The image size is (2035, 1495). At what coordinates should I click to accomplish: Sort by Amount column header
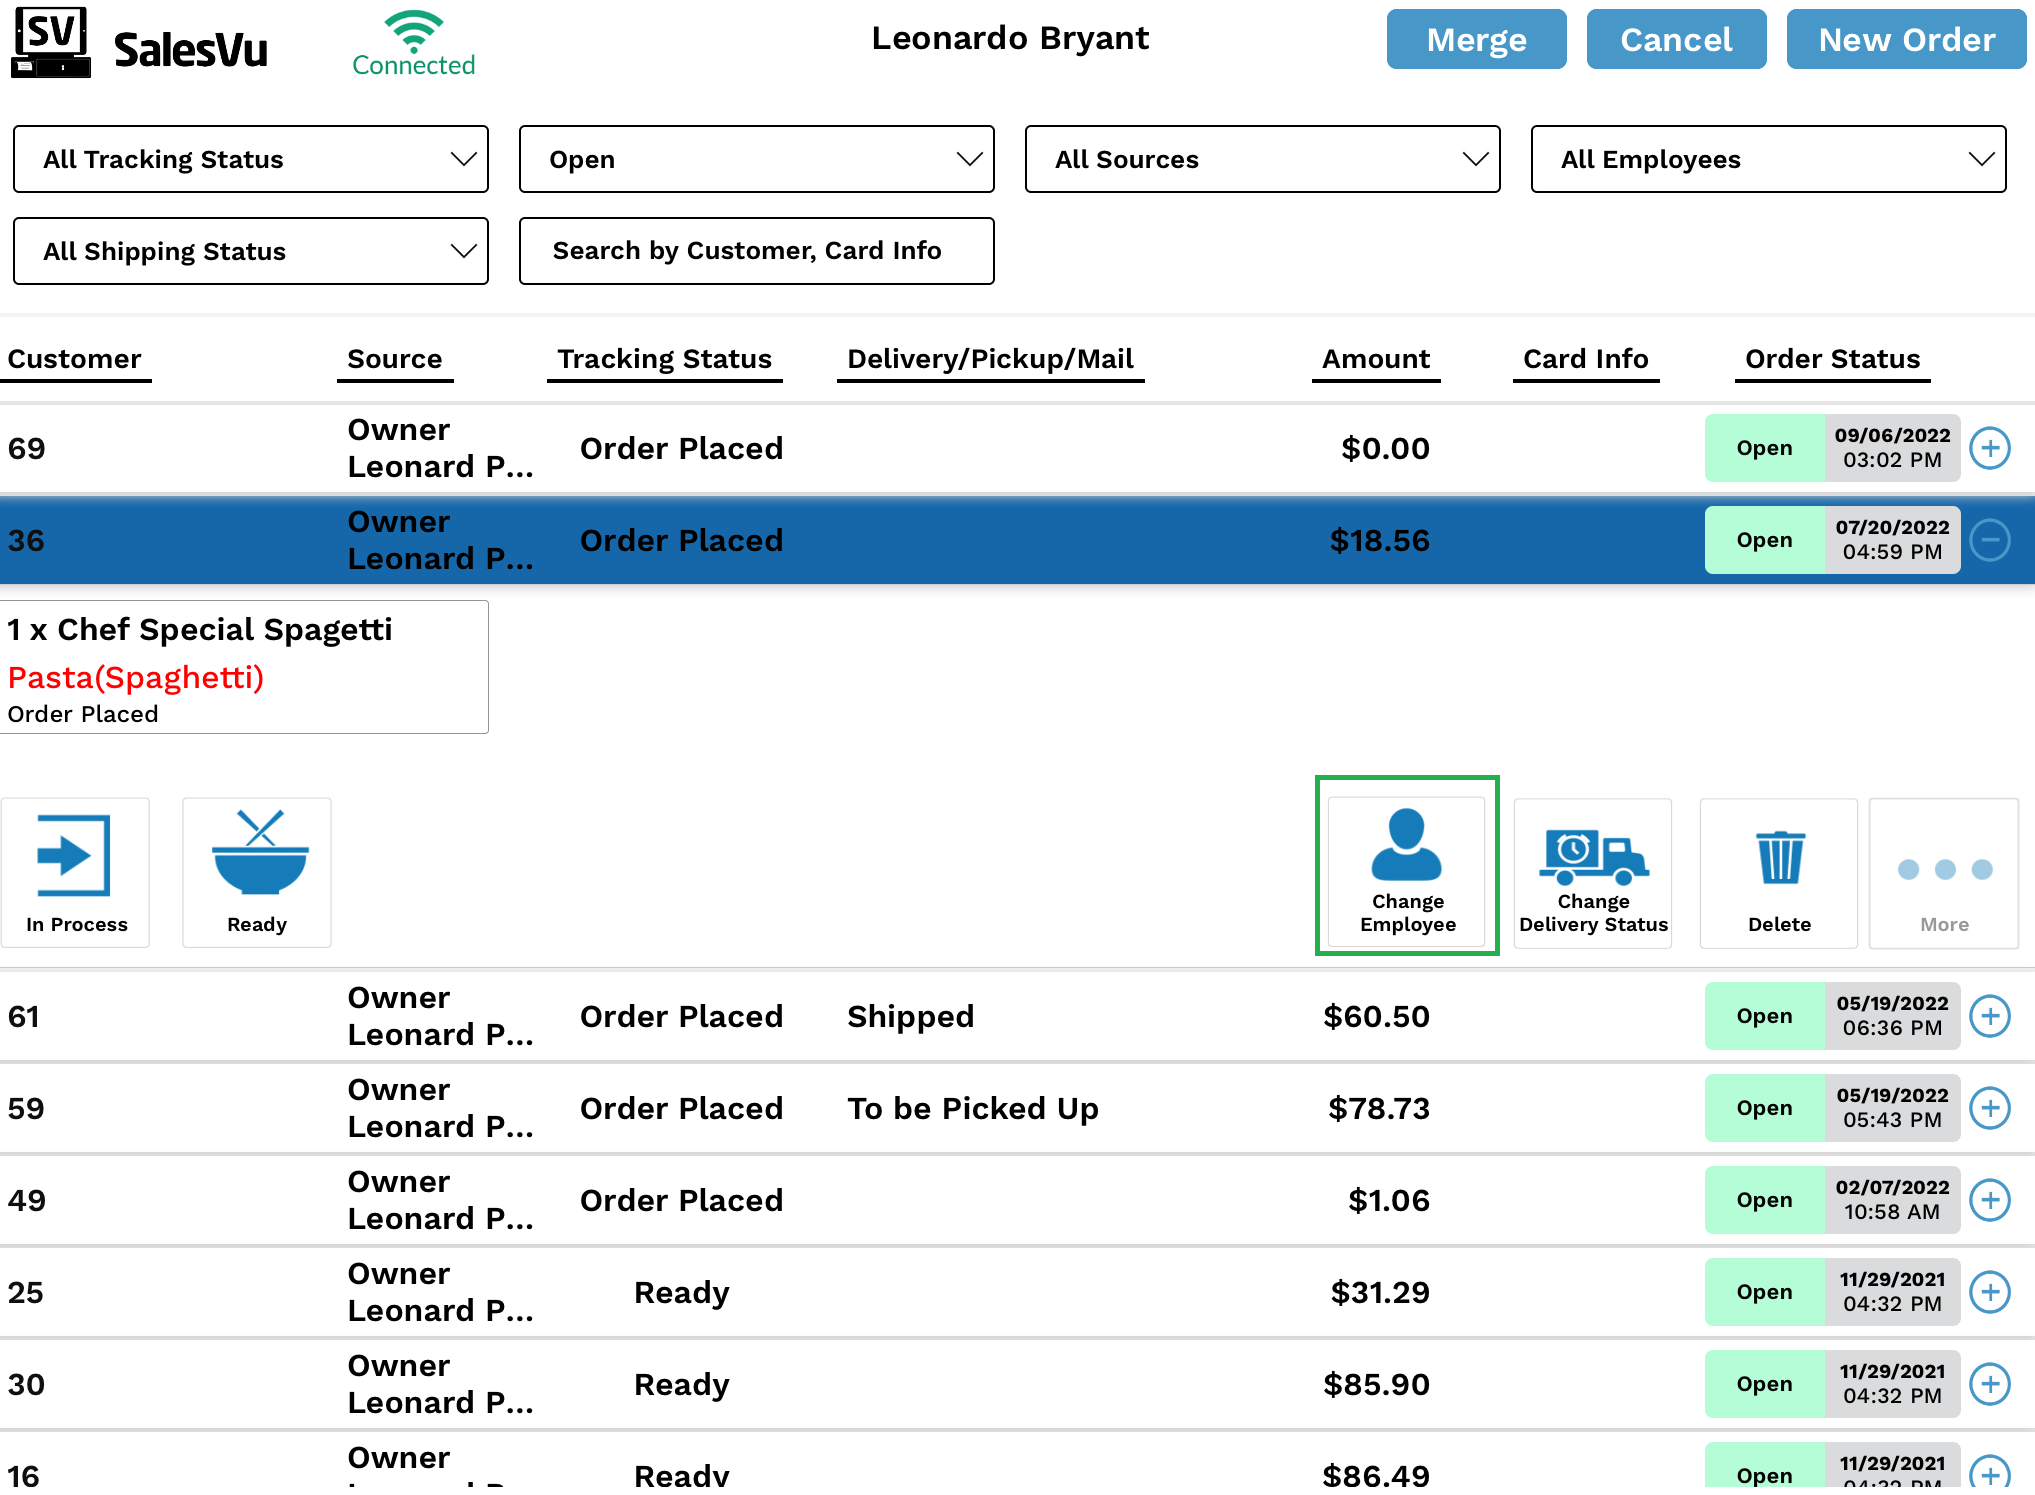pos(1376,359)
